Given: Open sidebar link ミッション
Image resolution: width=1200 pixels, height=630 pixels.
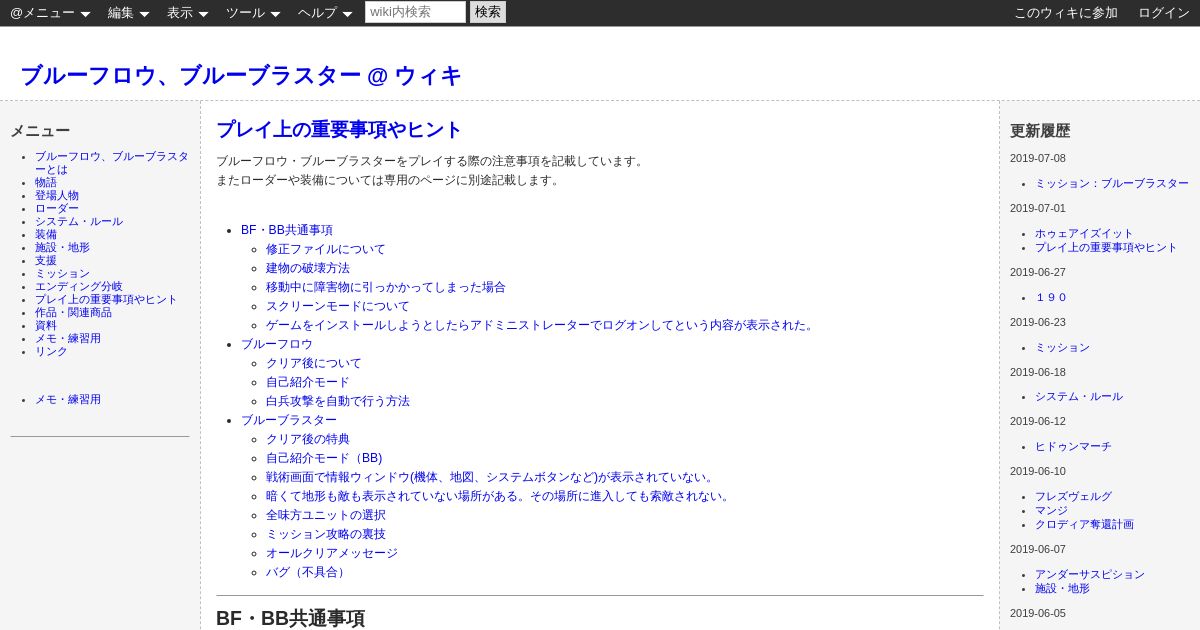Looking at the screenshot, I should coord(62,274).
